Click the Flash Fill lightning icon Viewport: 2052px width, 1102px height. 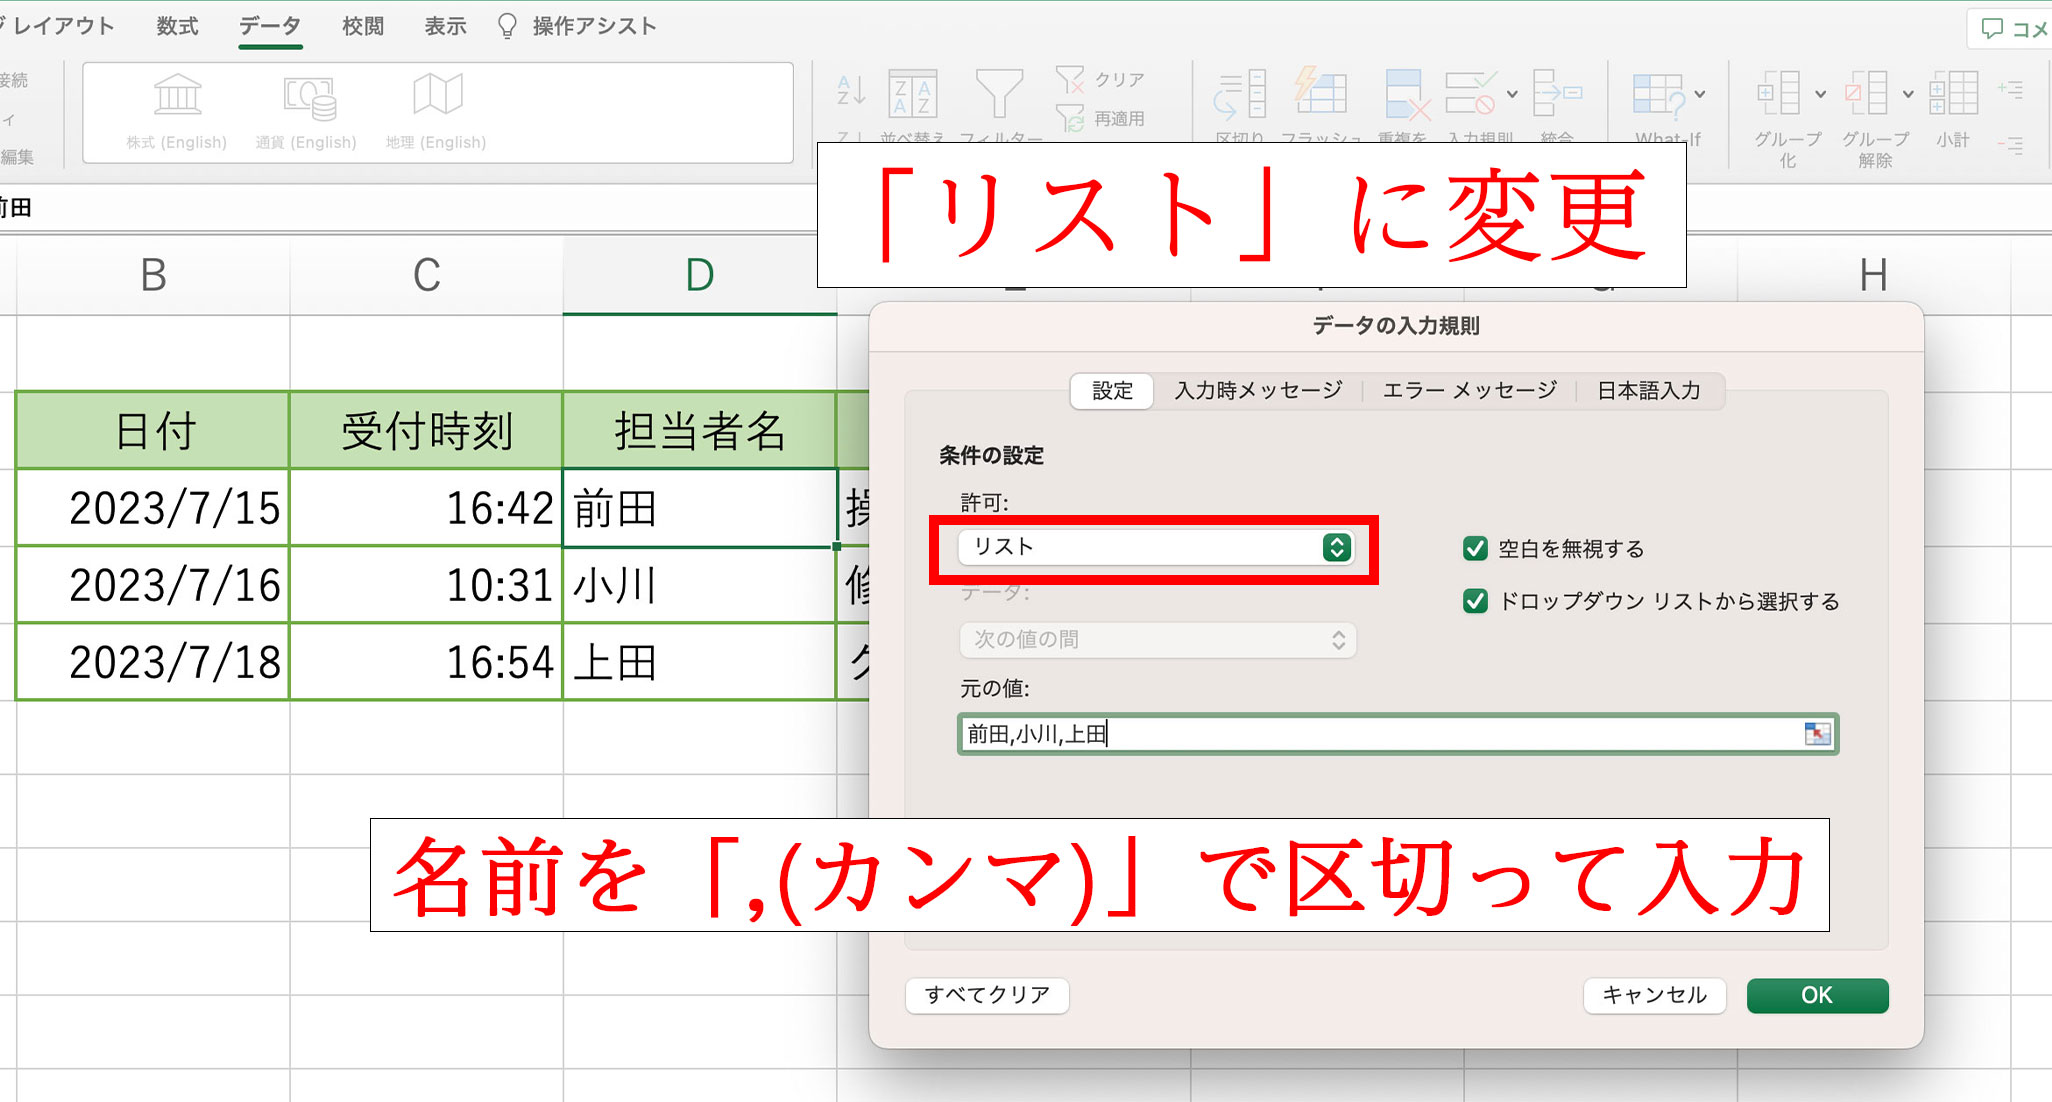tap(1320, 92)
